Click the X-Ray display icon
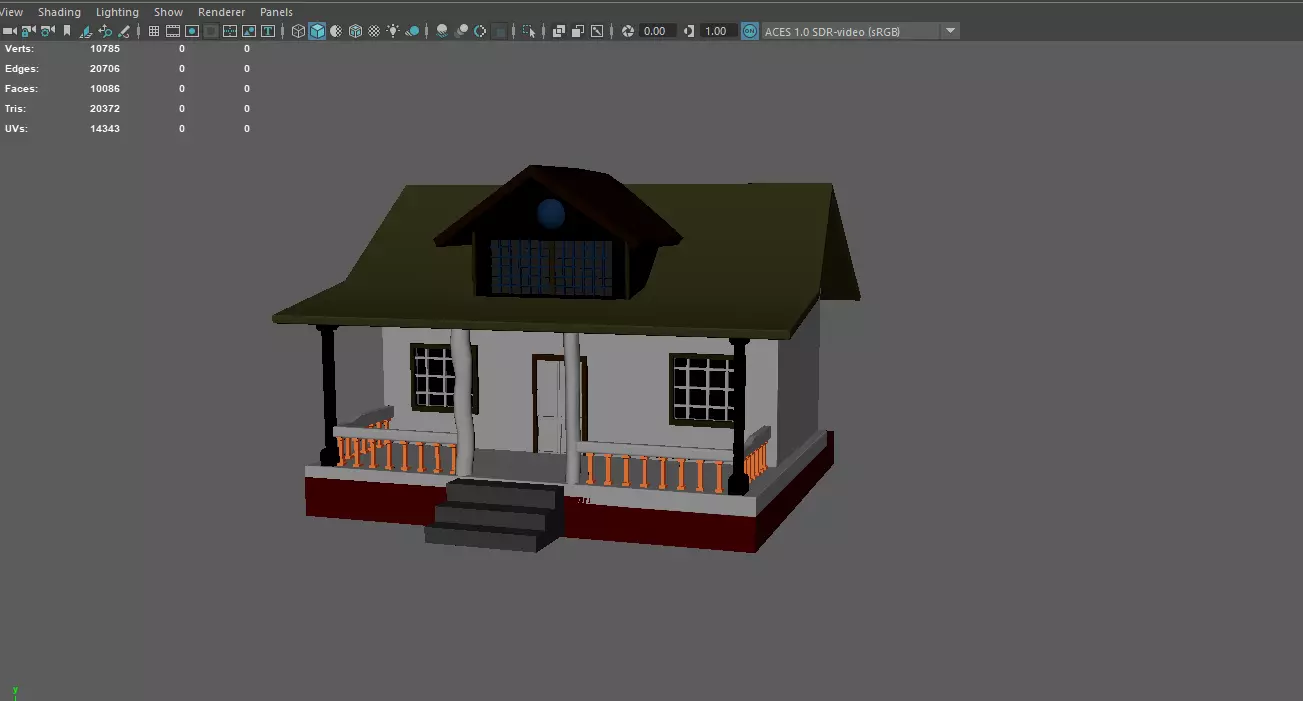1303x701 pixels. click(x=559, y=31)
